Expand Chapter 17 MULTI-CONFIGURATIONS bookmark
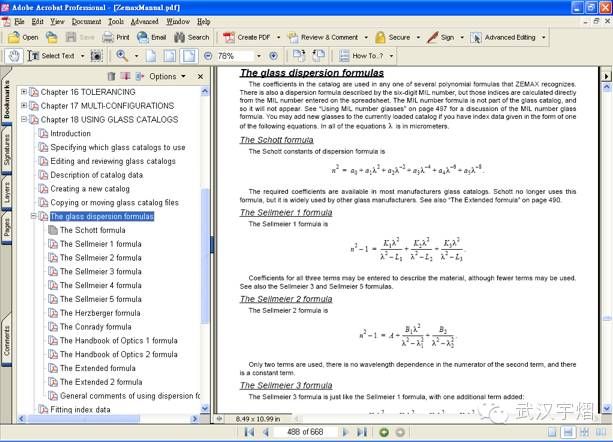Viewport: 613px width, 442px height. 24,106
